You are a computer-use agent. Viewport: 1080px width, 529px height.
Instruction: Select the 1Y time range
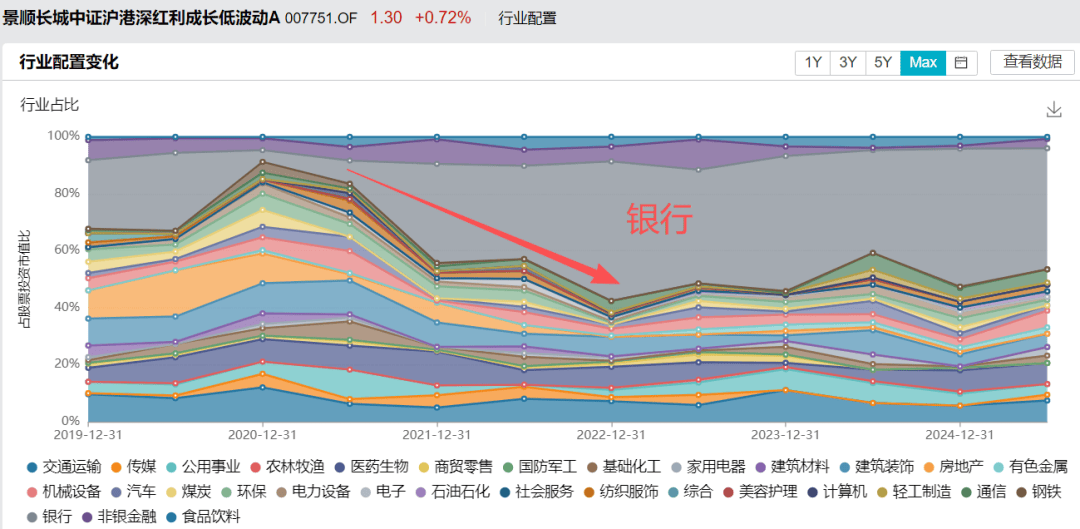813,62
